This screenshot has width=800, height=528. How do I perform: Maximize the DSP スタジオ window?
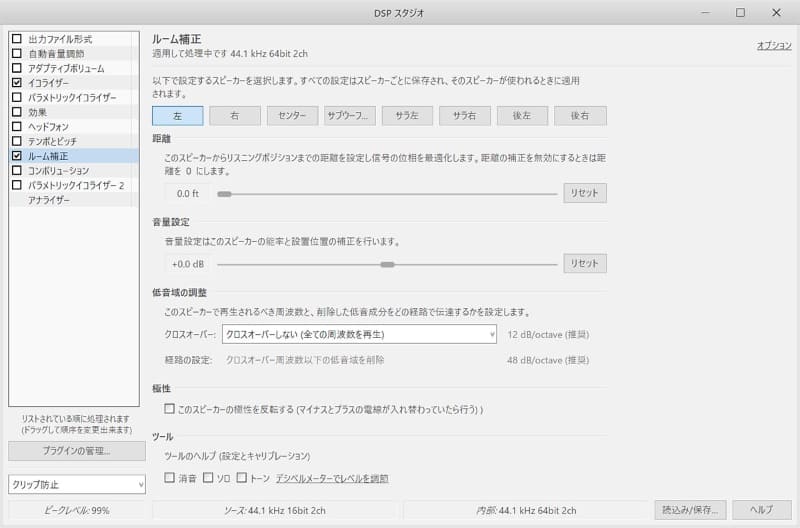tap(740, 13)
